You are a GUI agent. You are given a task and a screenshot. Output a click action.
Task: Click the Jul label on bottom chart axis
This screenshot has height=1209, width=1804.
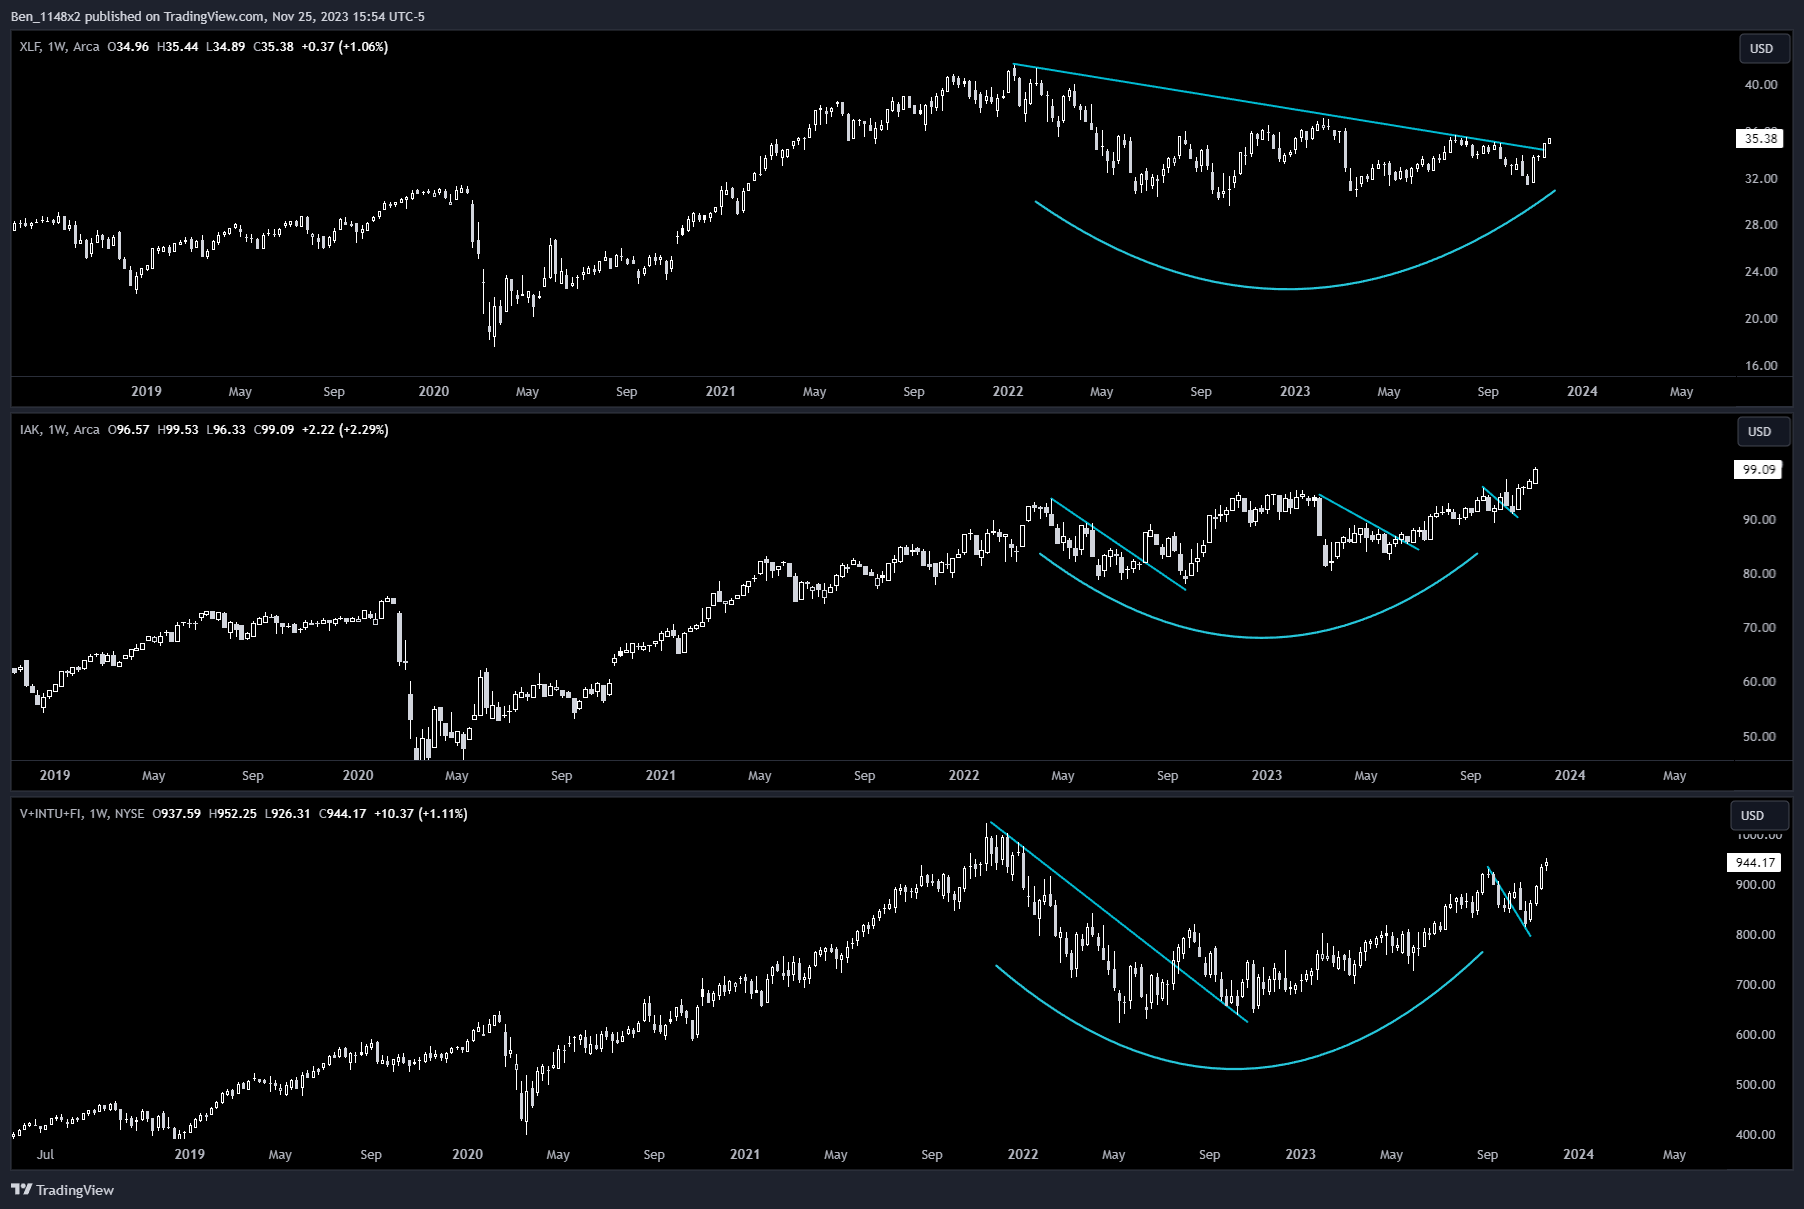click(x=45, y=1155)
